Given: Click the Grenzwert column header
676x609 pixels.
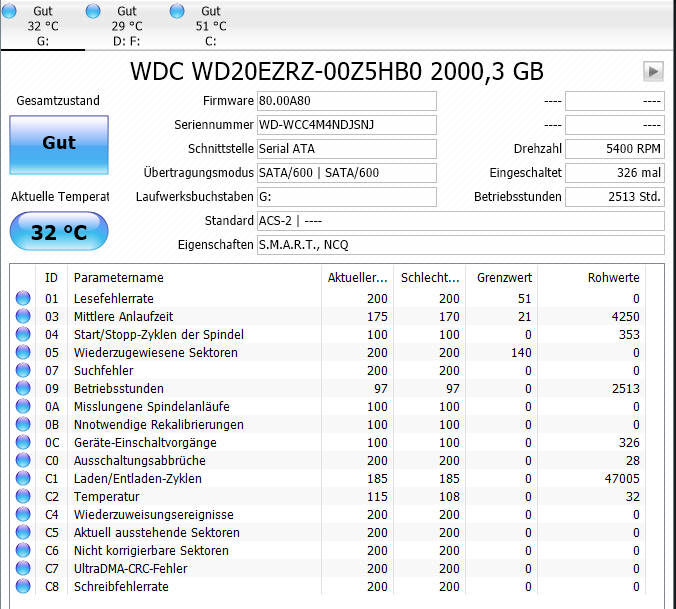Looking at the screenshot, I should pyautogui.click(x=501, y=278).
